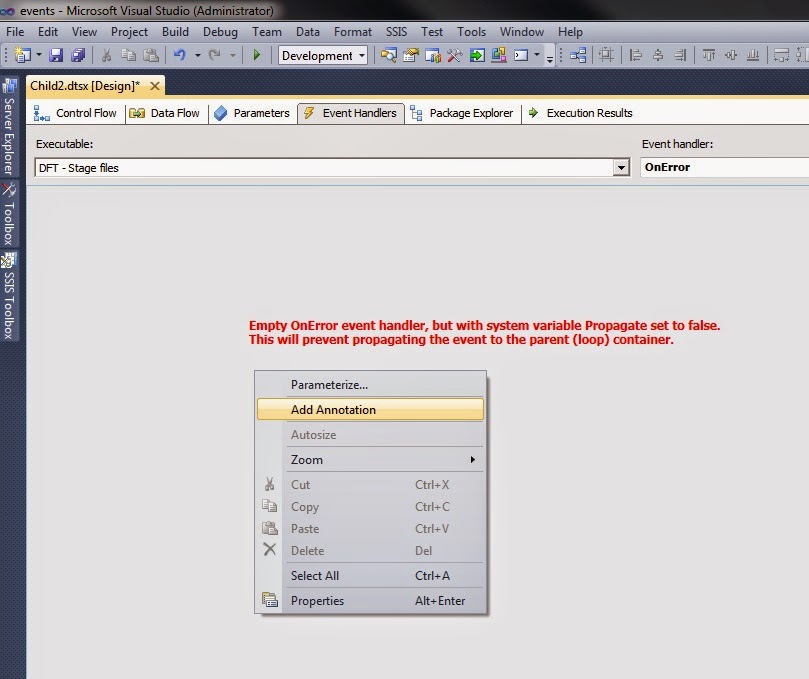This screenshot has width=809, height=679.
Task: Open toolbar overflow options arrow
Action: [x=550, y=59]
